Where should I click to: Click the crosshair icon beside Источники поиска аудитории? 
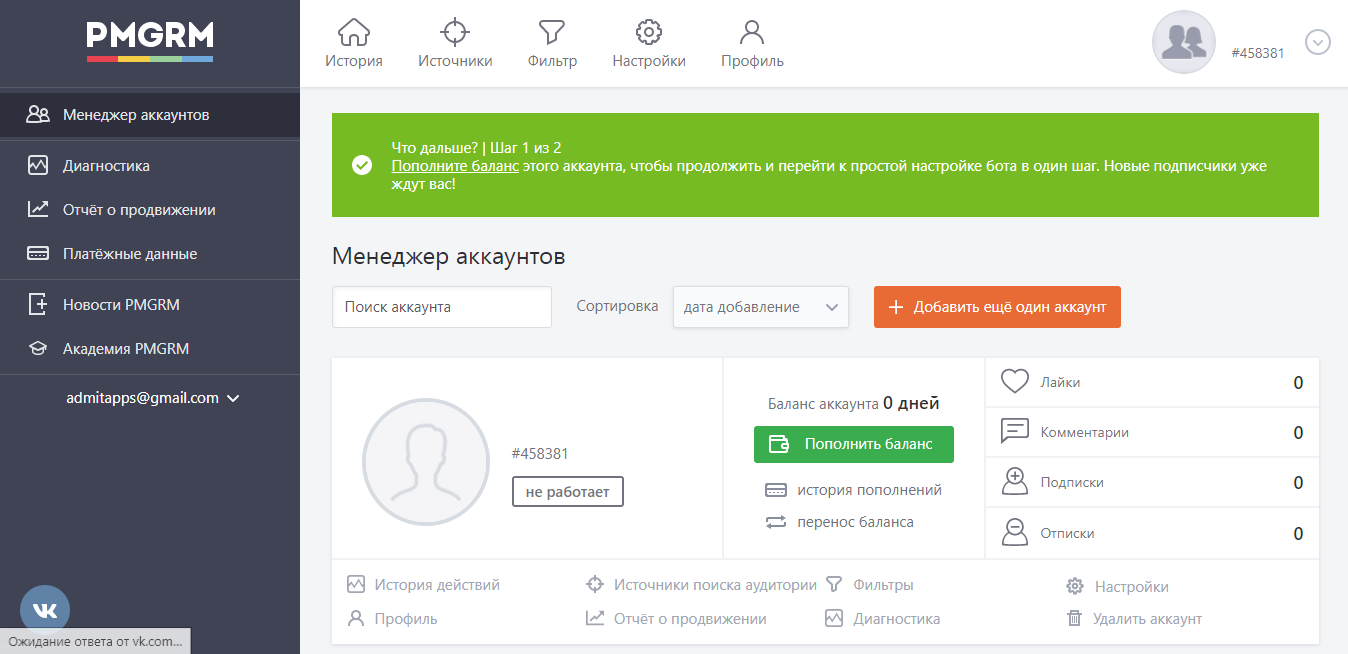click(x=595, y=584)
